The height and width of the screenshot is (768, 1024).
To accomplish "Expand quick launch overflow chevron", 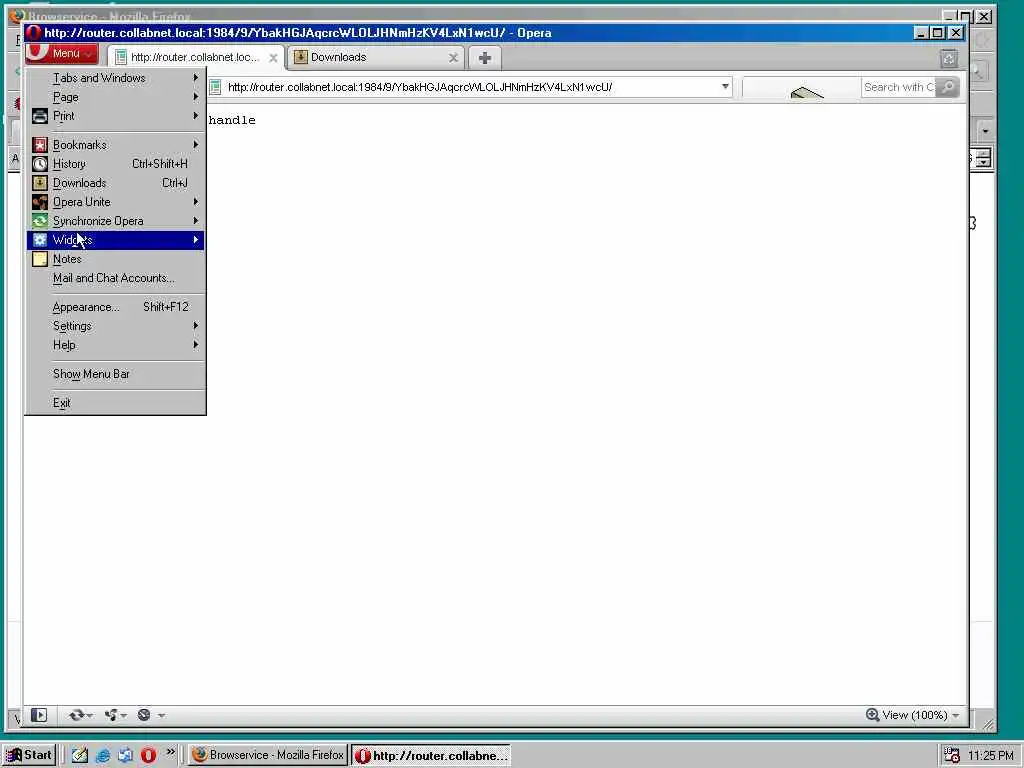I will tap(170, 752).
